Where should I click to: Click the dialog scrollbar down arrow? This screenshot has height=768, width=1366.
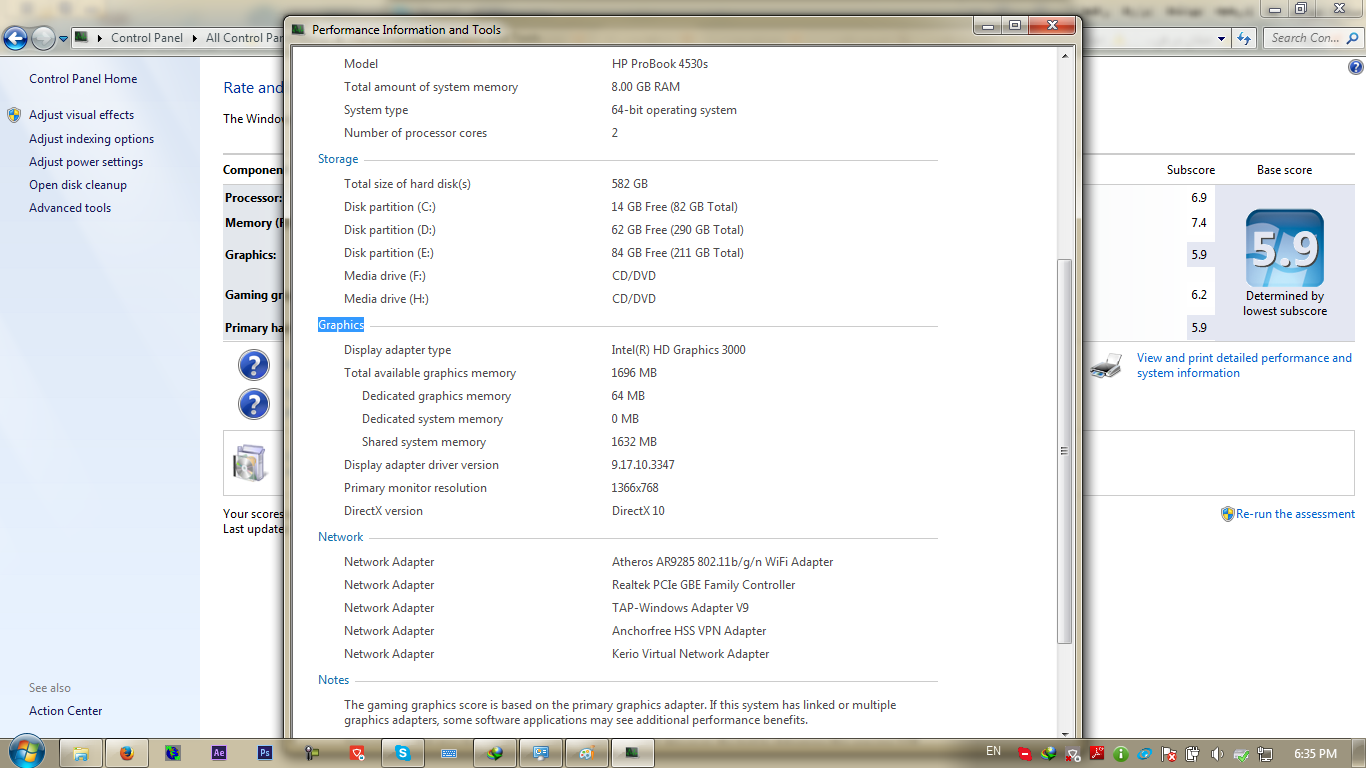click(1065, 733)
